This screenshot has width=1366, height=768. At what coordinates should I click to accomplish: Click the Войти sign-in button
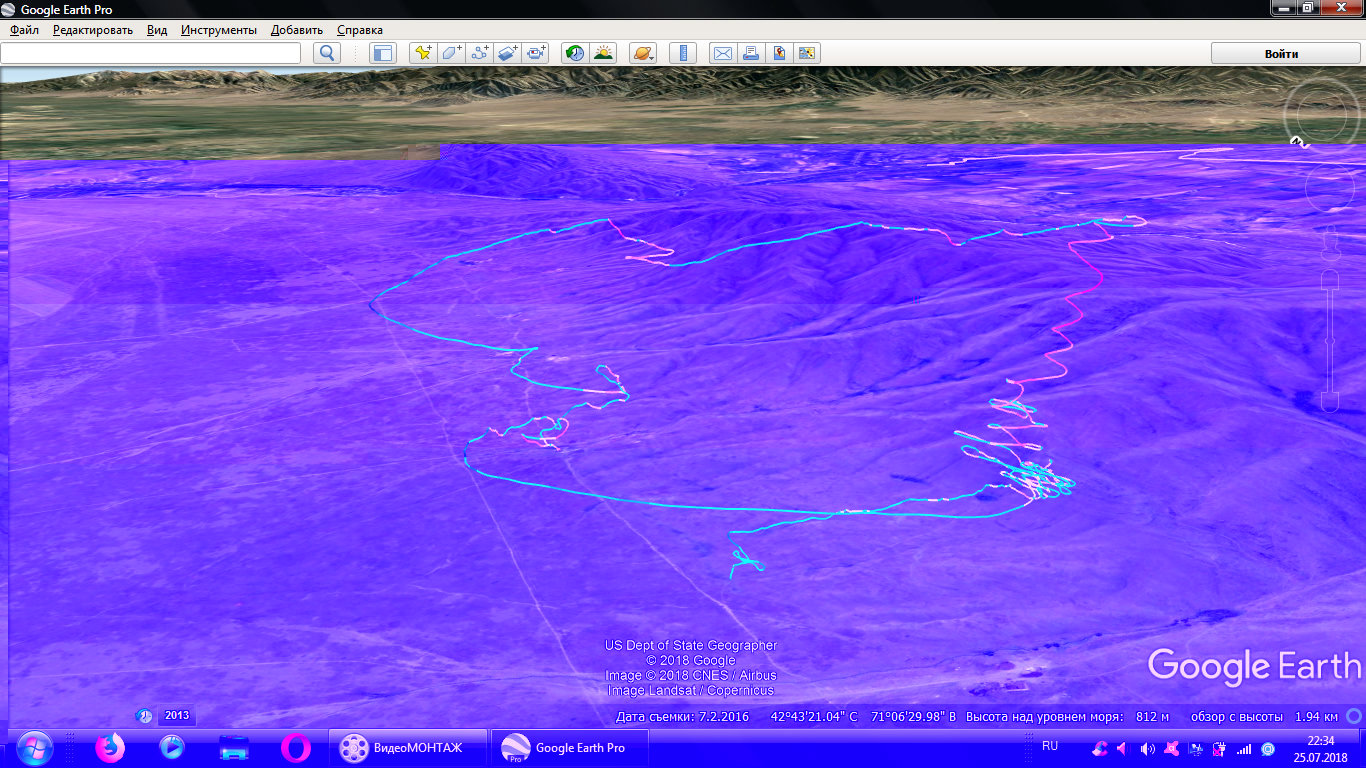click(1281, 54)
